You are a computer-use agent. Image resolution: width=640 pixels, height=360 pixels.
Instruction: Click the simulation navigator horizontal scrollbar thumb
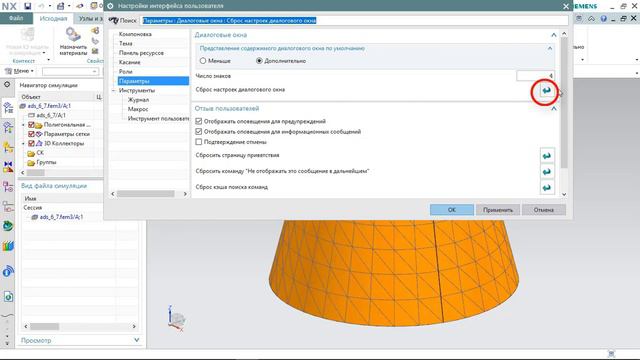click(x=36, y=173)
